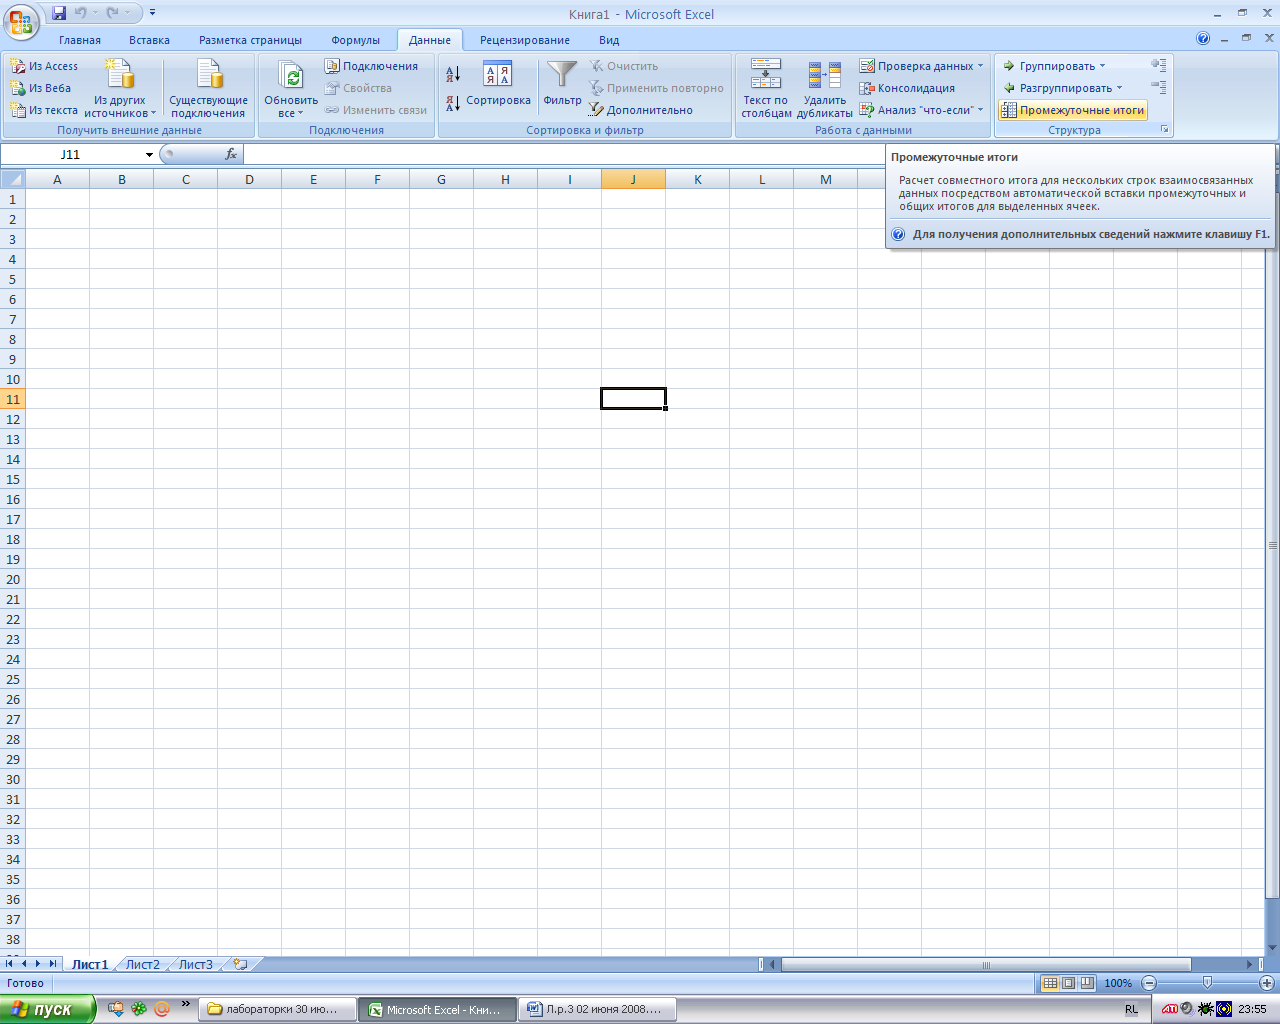Image resolution: width=1280 pixels, height=1024 pixels.
Task: Sort descending Я to A
Action: tap(453, 102)
